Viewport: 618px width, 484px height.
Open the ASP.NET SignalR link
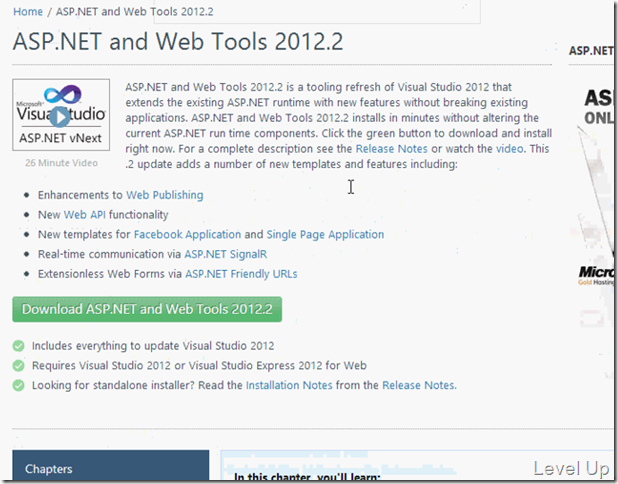[x=225, y=254]
